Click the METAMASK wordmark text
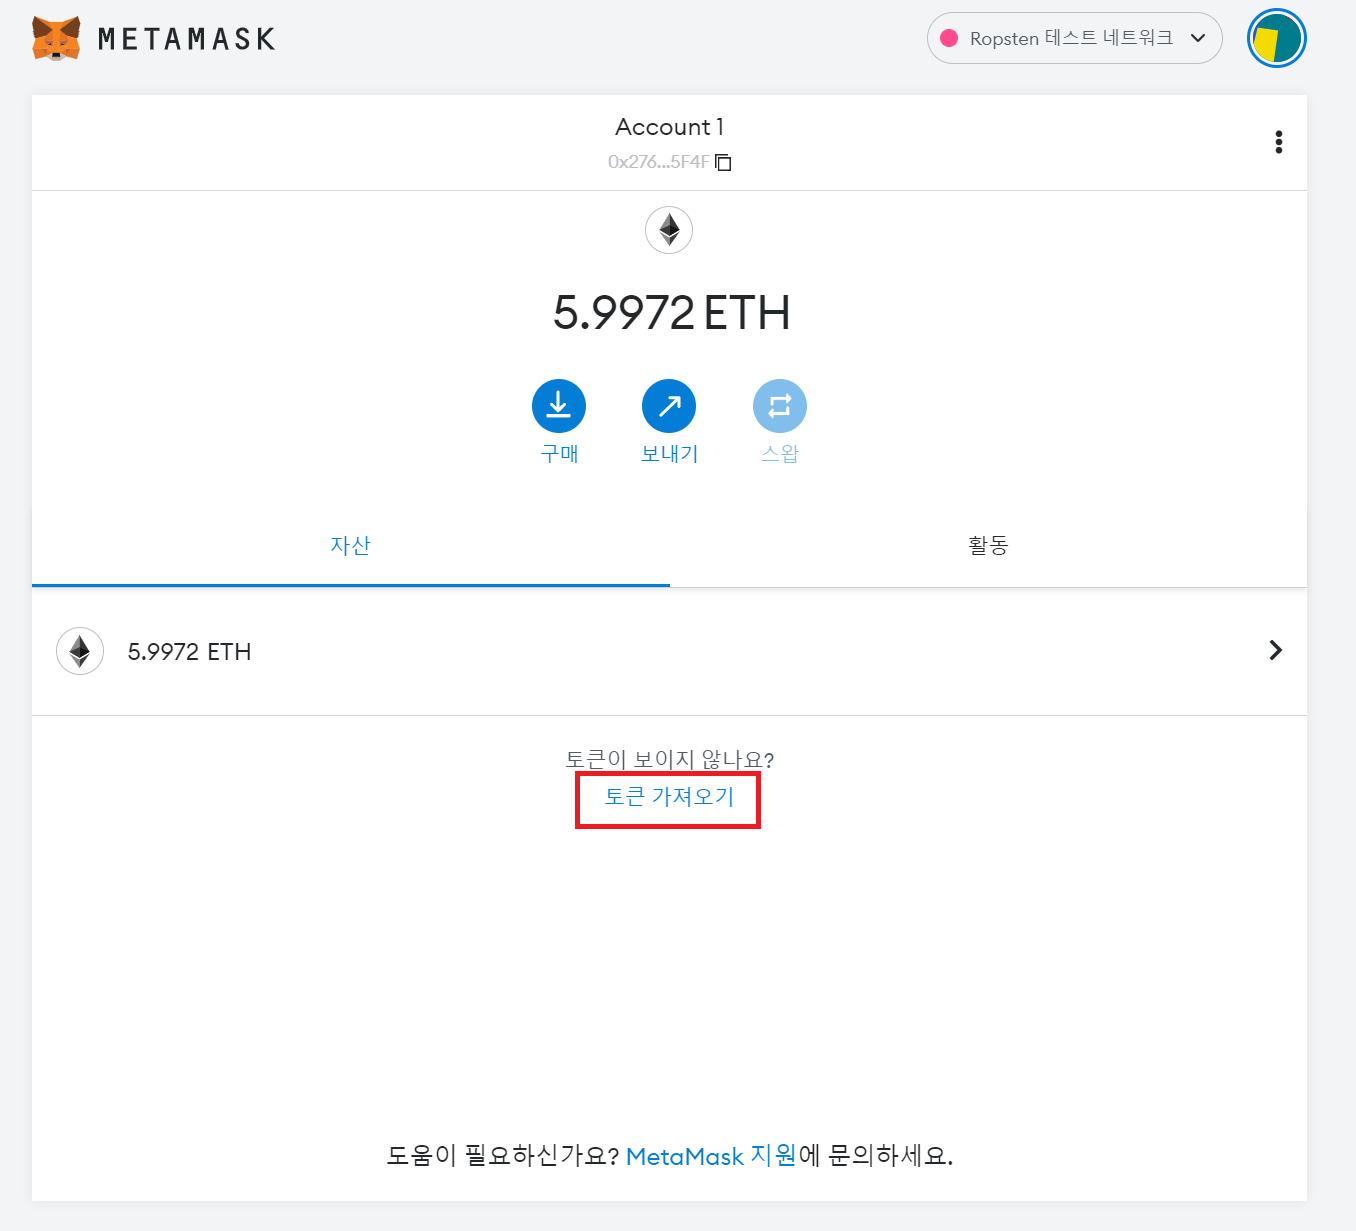 [x=187, y=39]
